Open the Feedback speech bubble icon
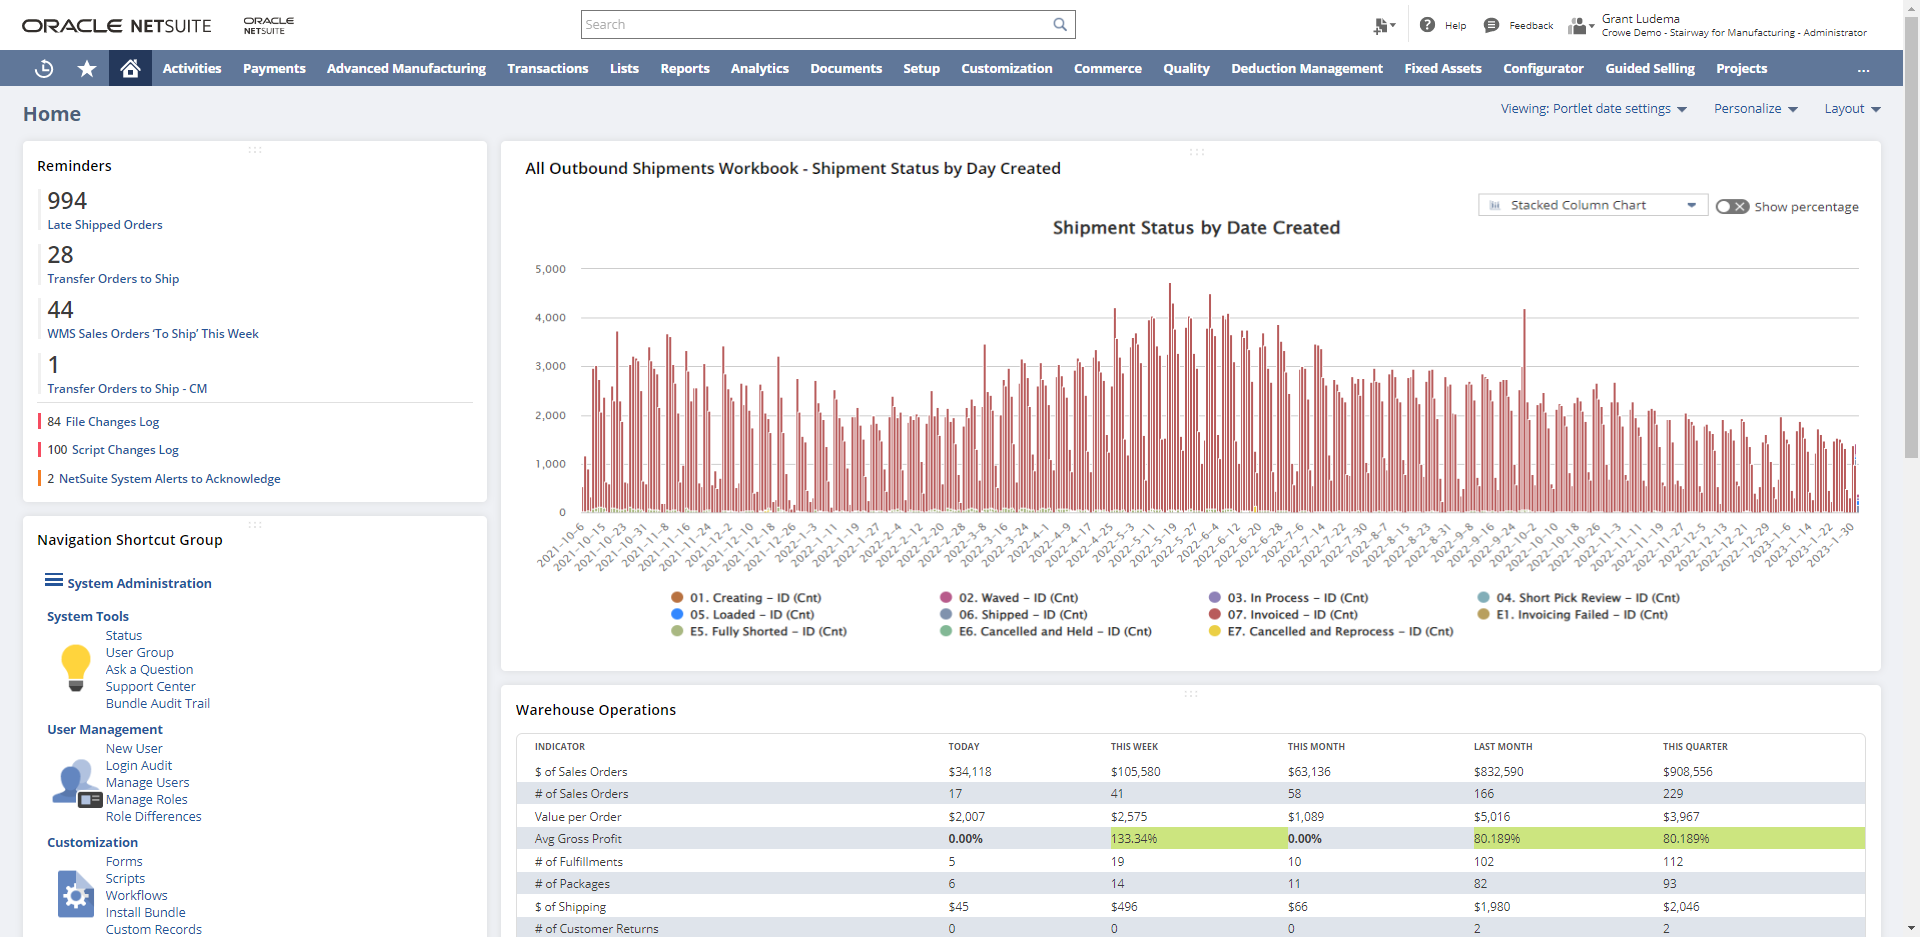Image resolution: width=1920 pixels, height=937 pixels. (1491, 25)
